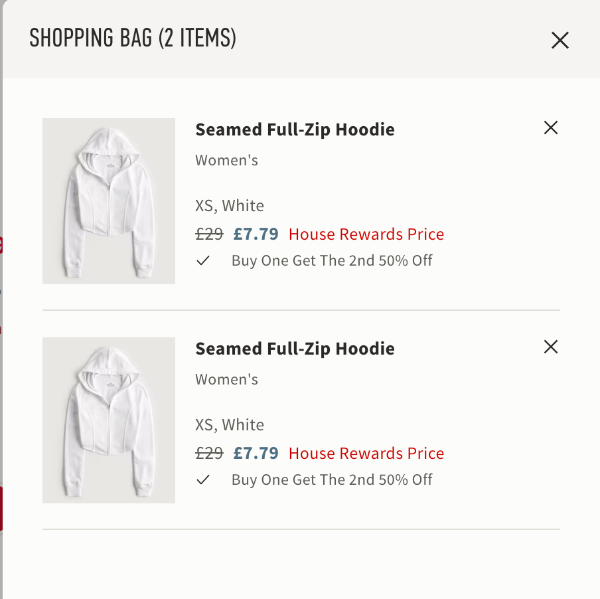Image resolution: width=600 pixels, height=599 pixels.
Task: Click the second item's House Rewards Price label
Action: pos(366,453)
